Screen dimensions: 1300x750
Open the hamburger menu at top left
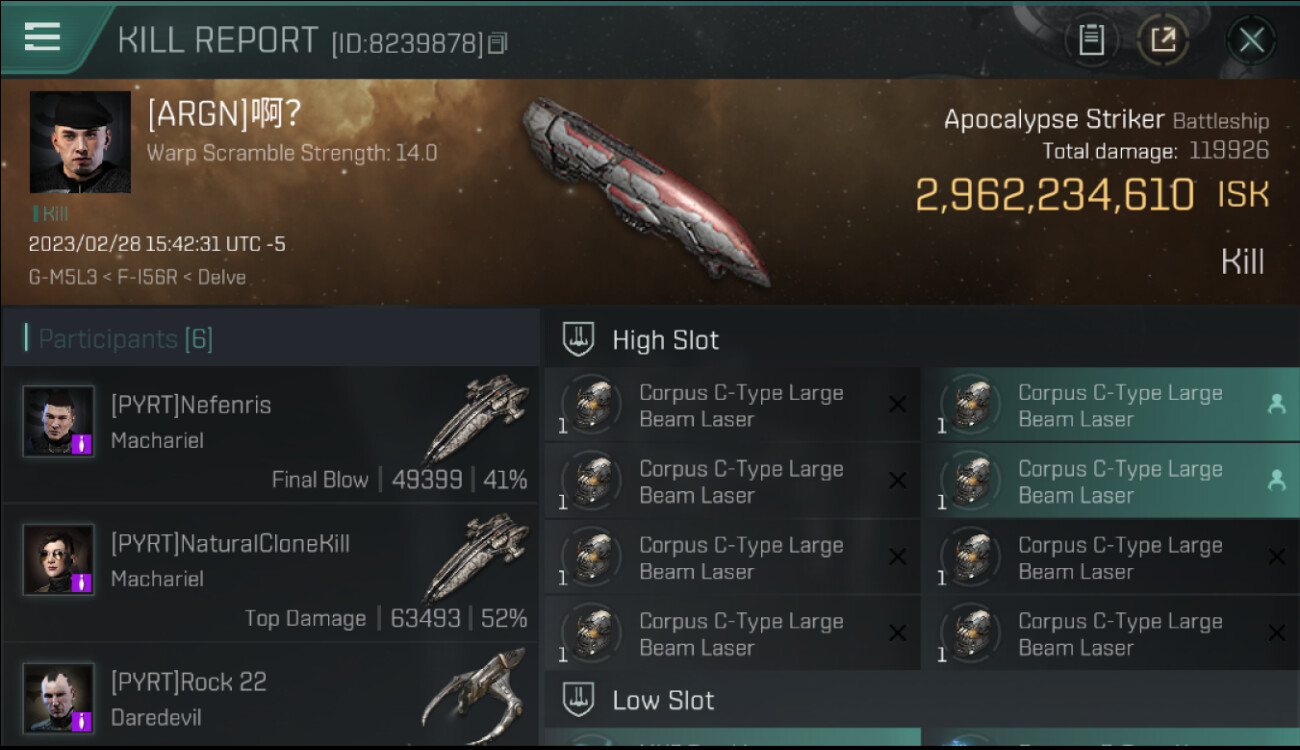[42, 37]
